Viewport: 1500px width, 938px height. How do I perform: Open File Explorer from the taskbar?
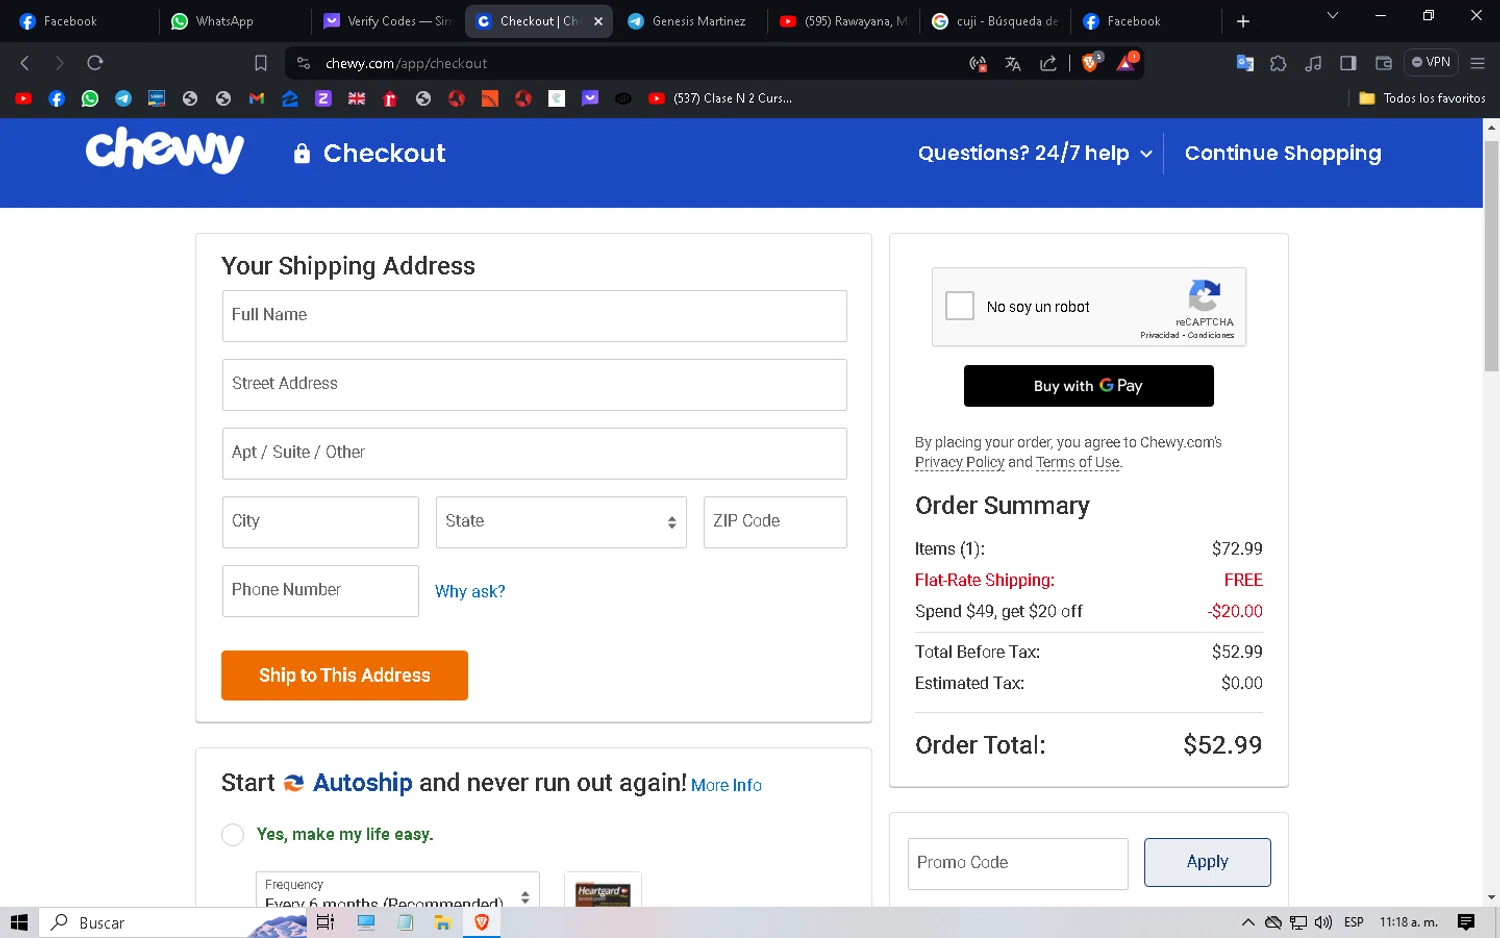coord(442,922)
